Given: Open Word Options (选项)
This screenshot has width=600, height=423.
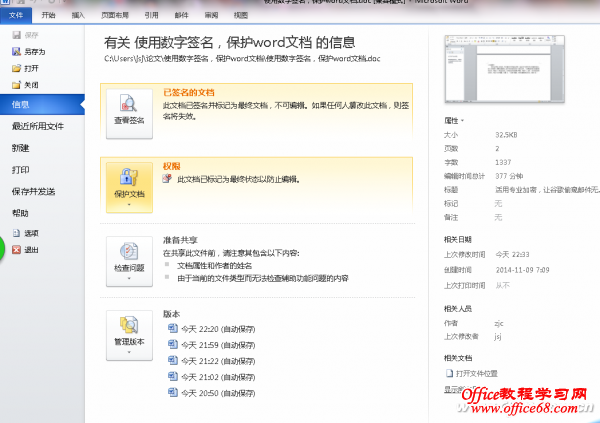Looking at the screenshot, I should point(15,233).
